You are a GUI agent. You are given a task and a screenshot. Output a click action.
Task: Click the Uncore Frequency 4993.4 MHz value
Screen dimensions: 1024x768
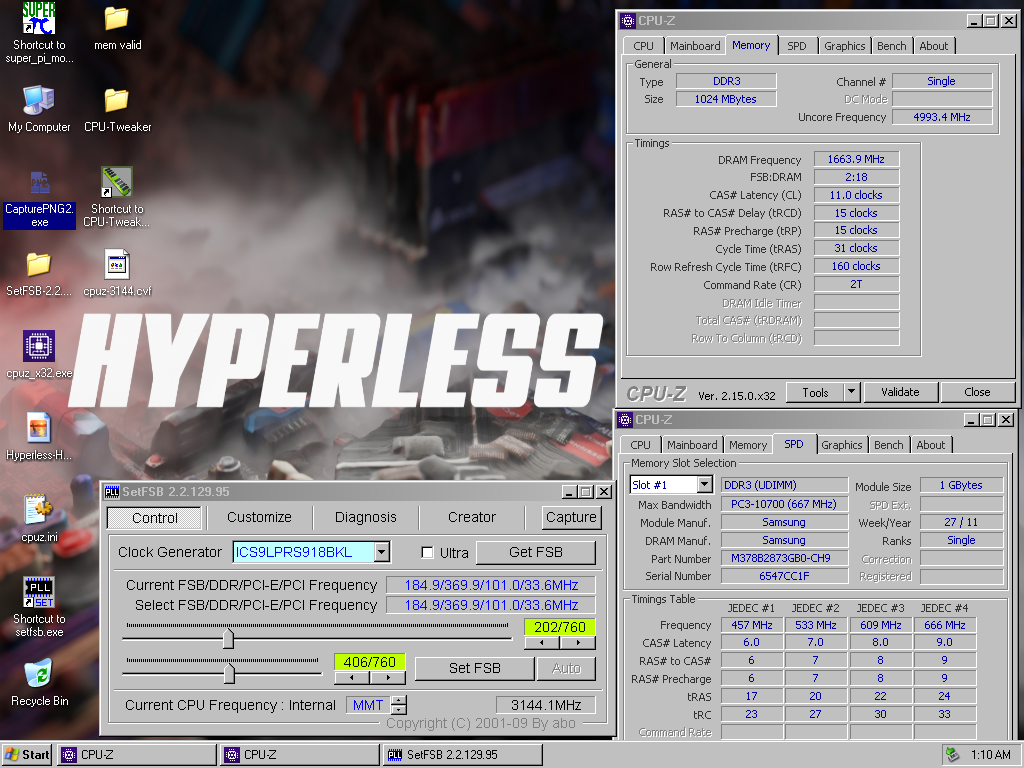pos(942,117)
